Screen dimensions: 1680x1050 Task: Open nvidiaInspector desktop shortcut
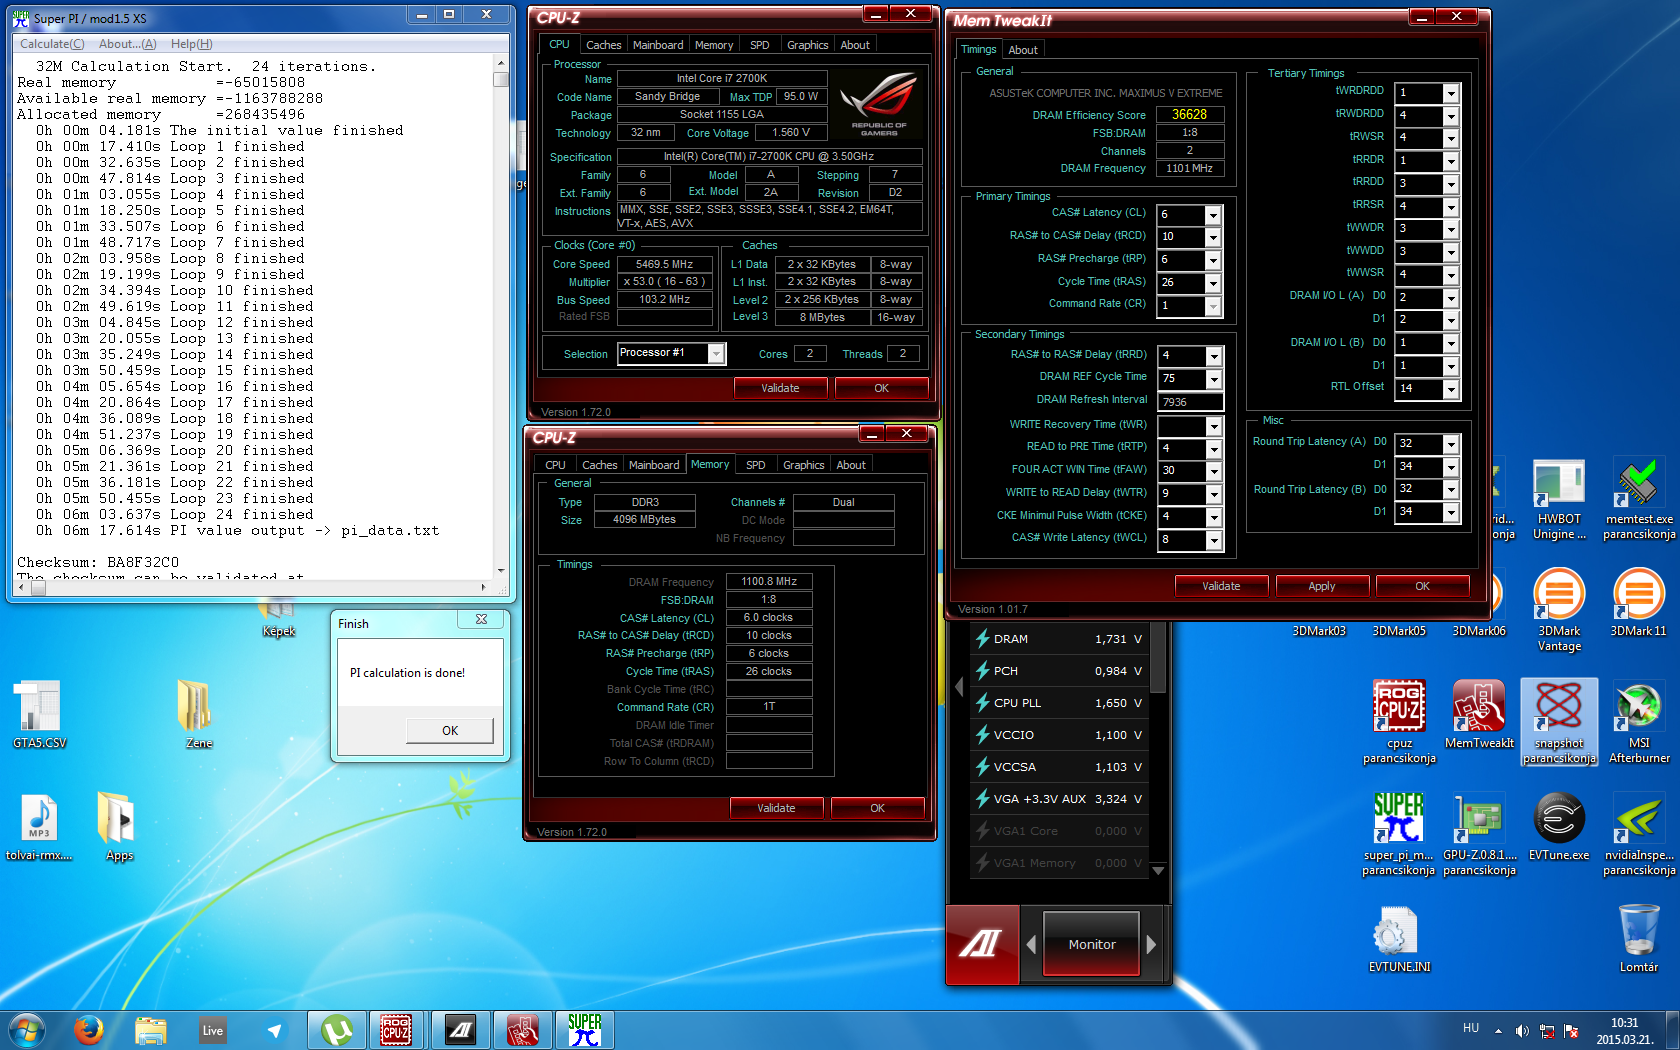[1639, 834]
